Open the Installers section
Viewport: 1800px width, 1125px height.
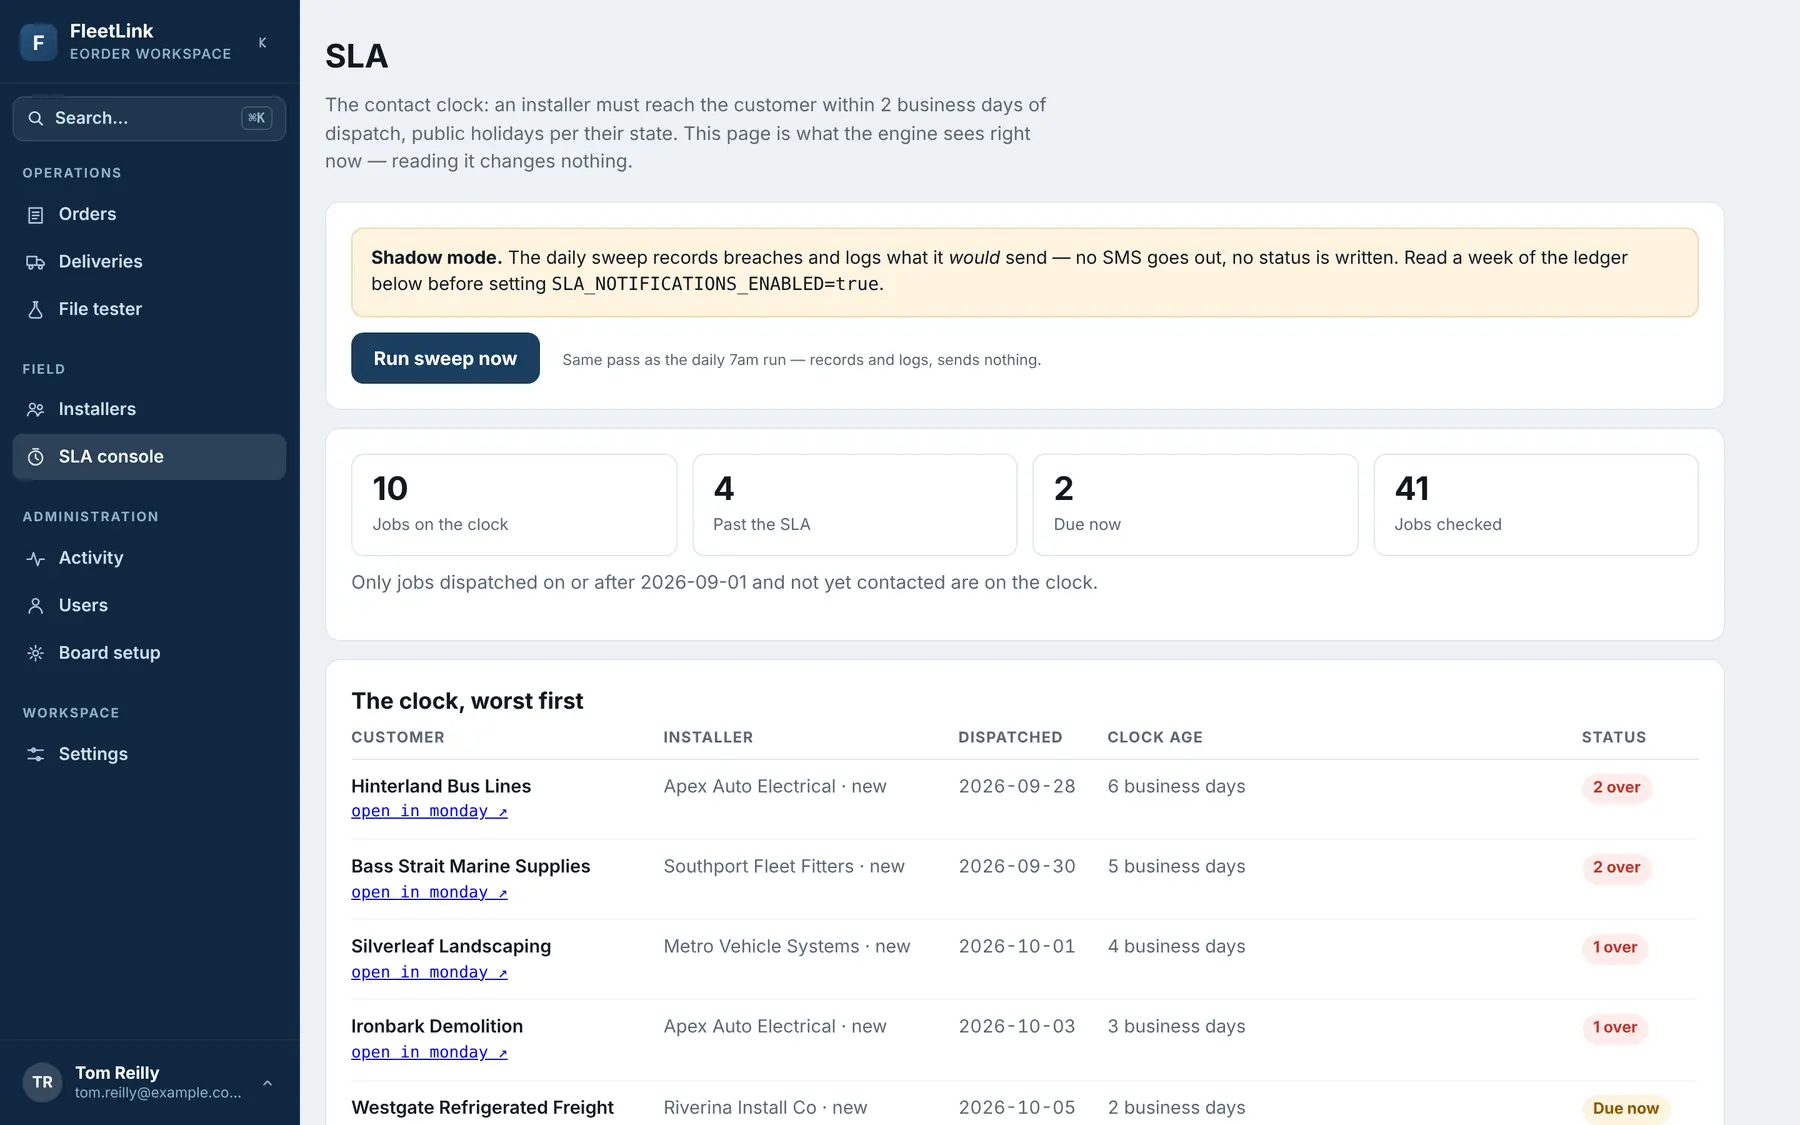pos(149,409)
